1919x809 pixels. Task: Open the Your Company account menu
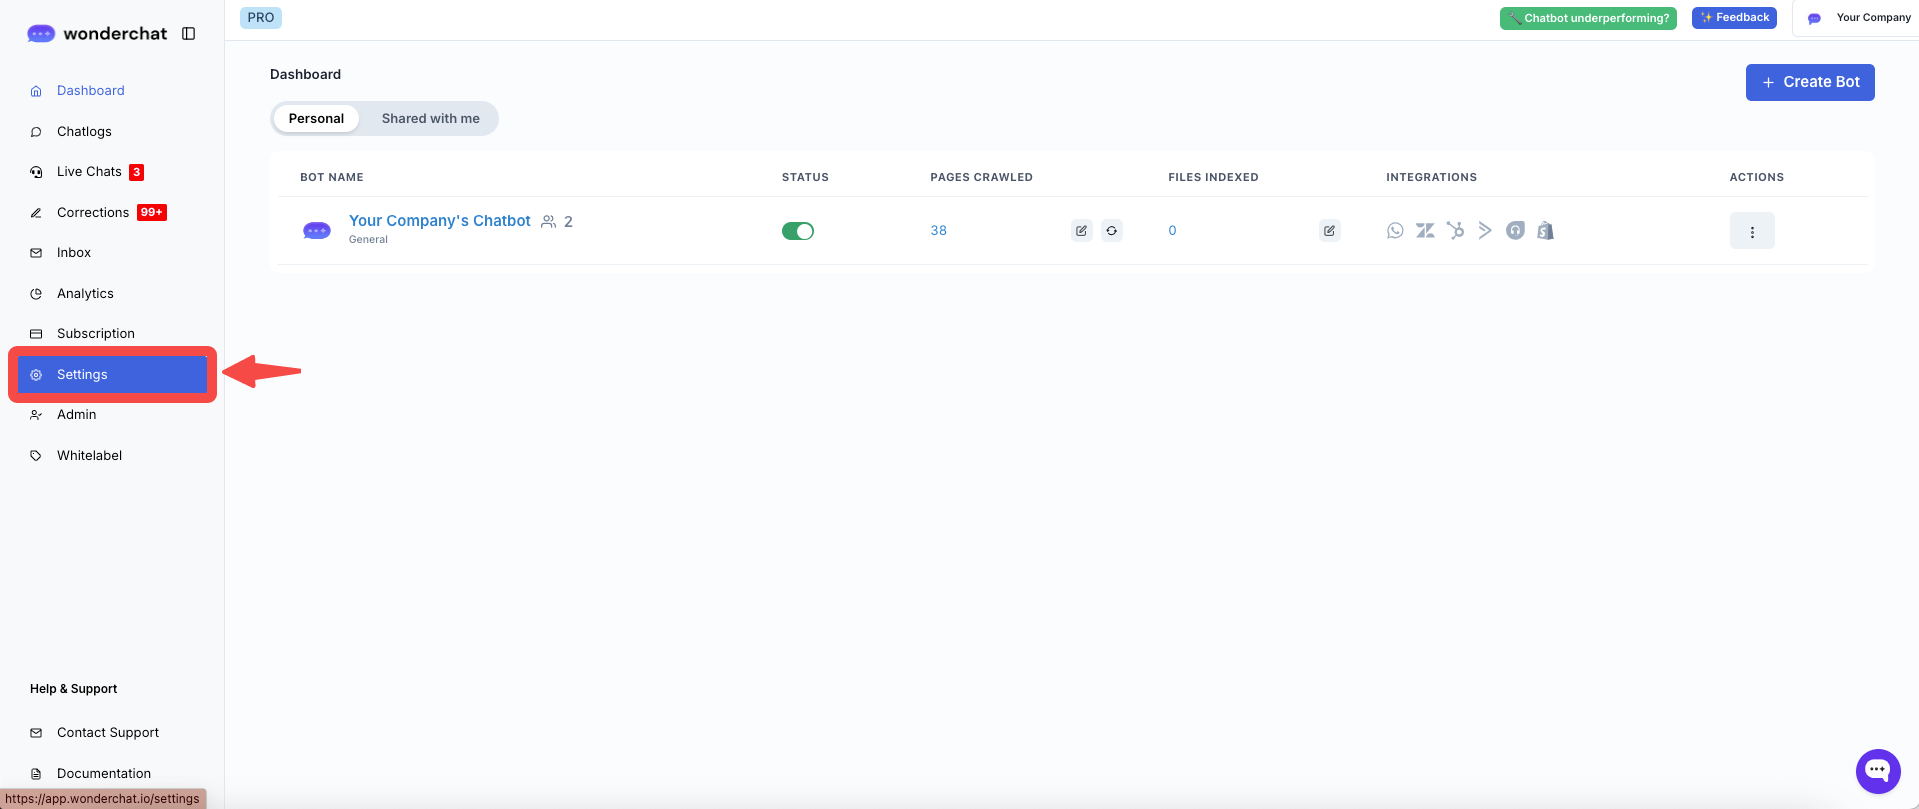coord(1859,18)
